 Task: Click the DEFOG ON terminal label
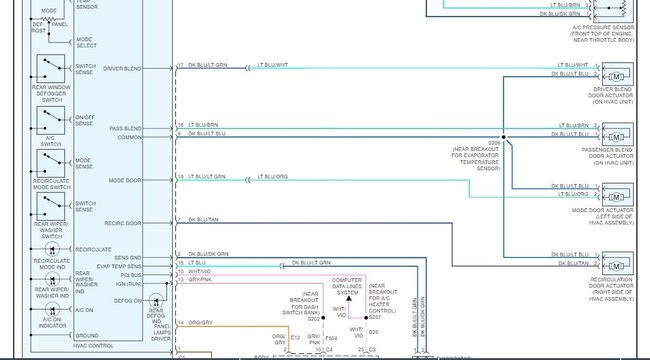click(128, 301)
